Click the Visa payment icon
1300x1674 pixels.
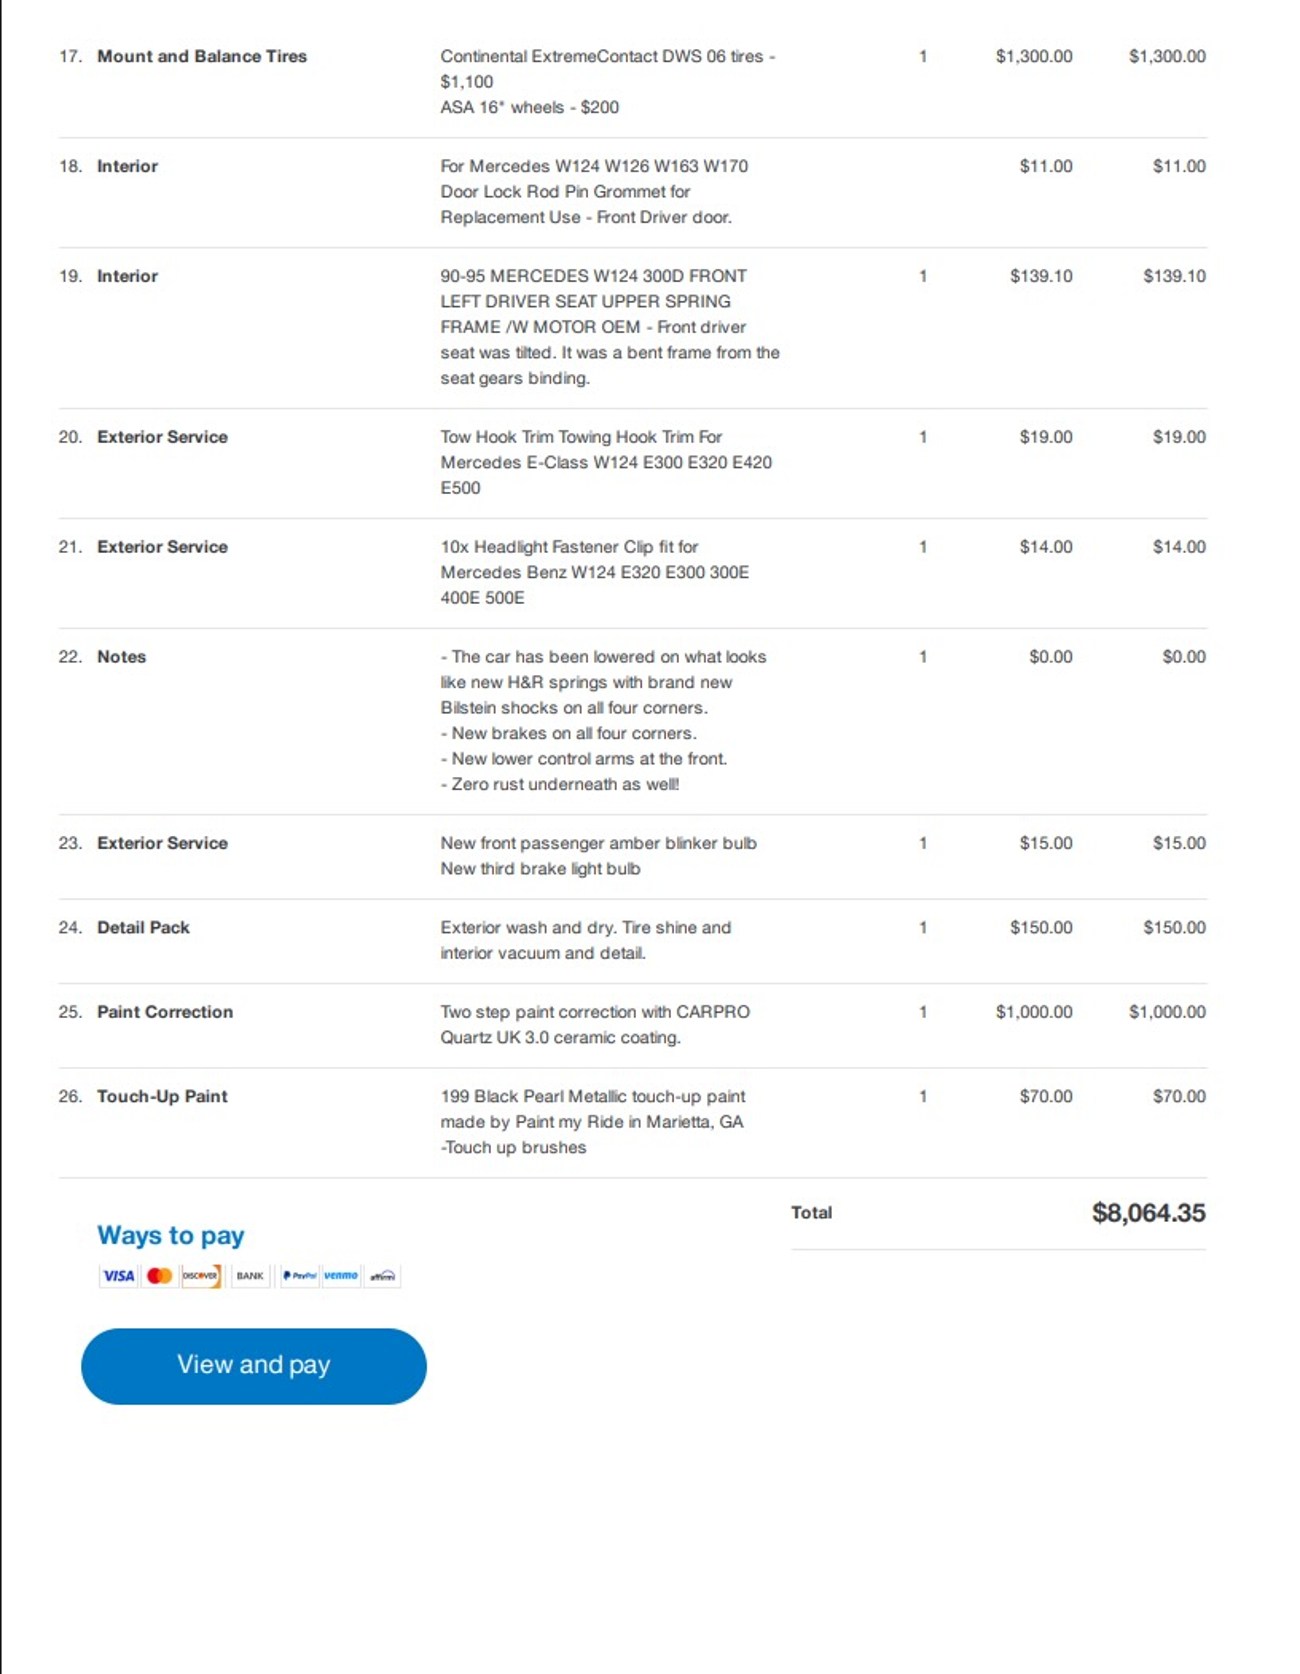point(118,1276)
